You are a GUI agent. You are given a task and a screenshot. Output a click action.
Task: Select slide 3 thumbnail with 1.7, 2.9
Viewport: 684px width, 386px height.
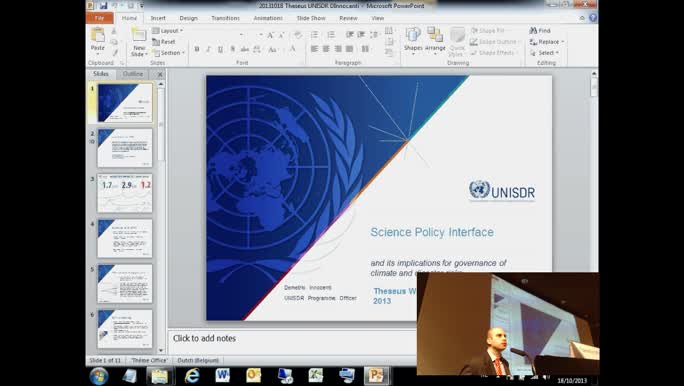tap(125, 193)
